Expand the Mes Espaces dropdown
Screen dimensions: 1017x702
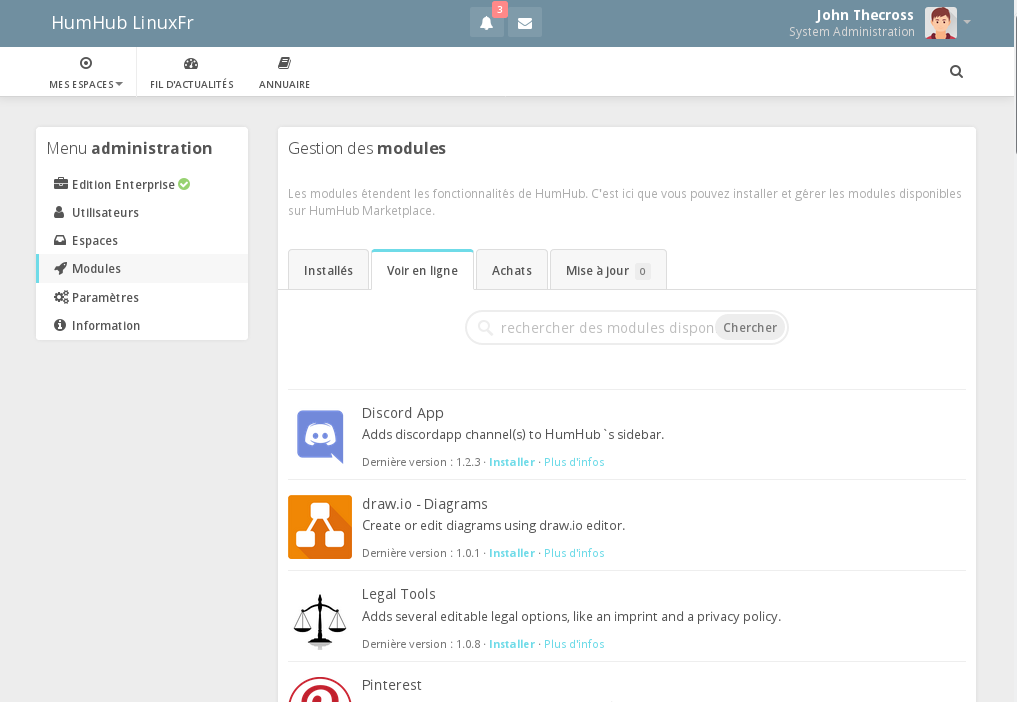click(x=86, y=72)
